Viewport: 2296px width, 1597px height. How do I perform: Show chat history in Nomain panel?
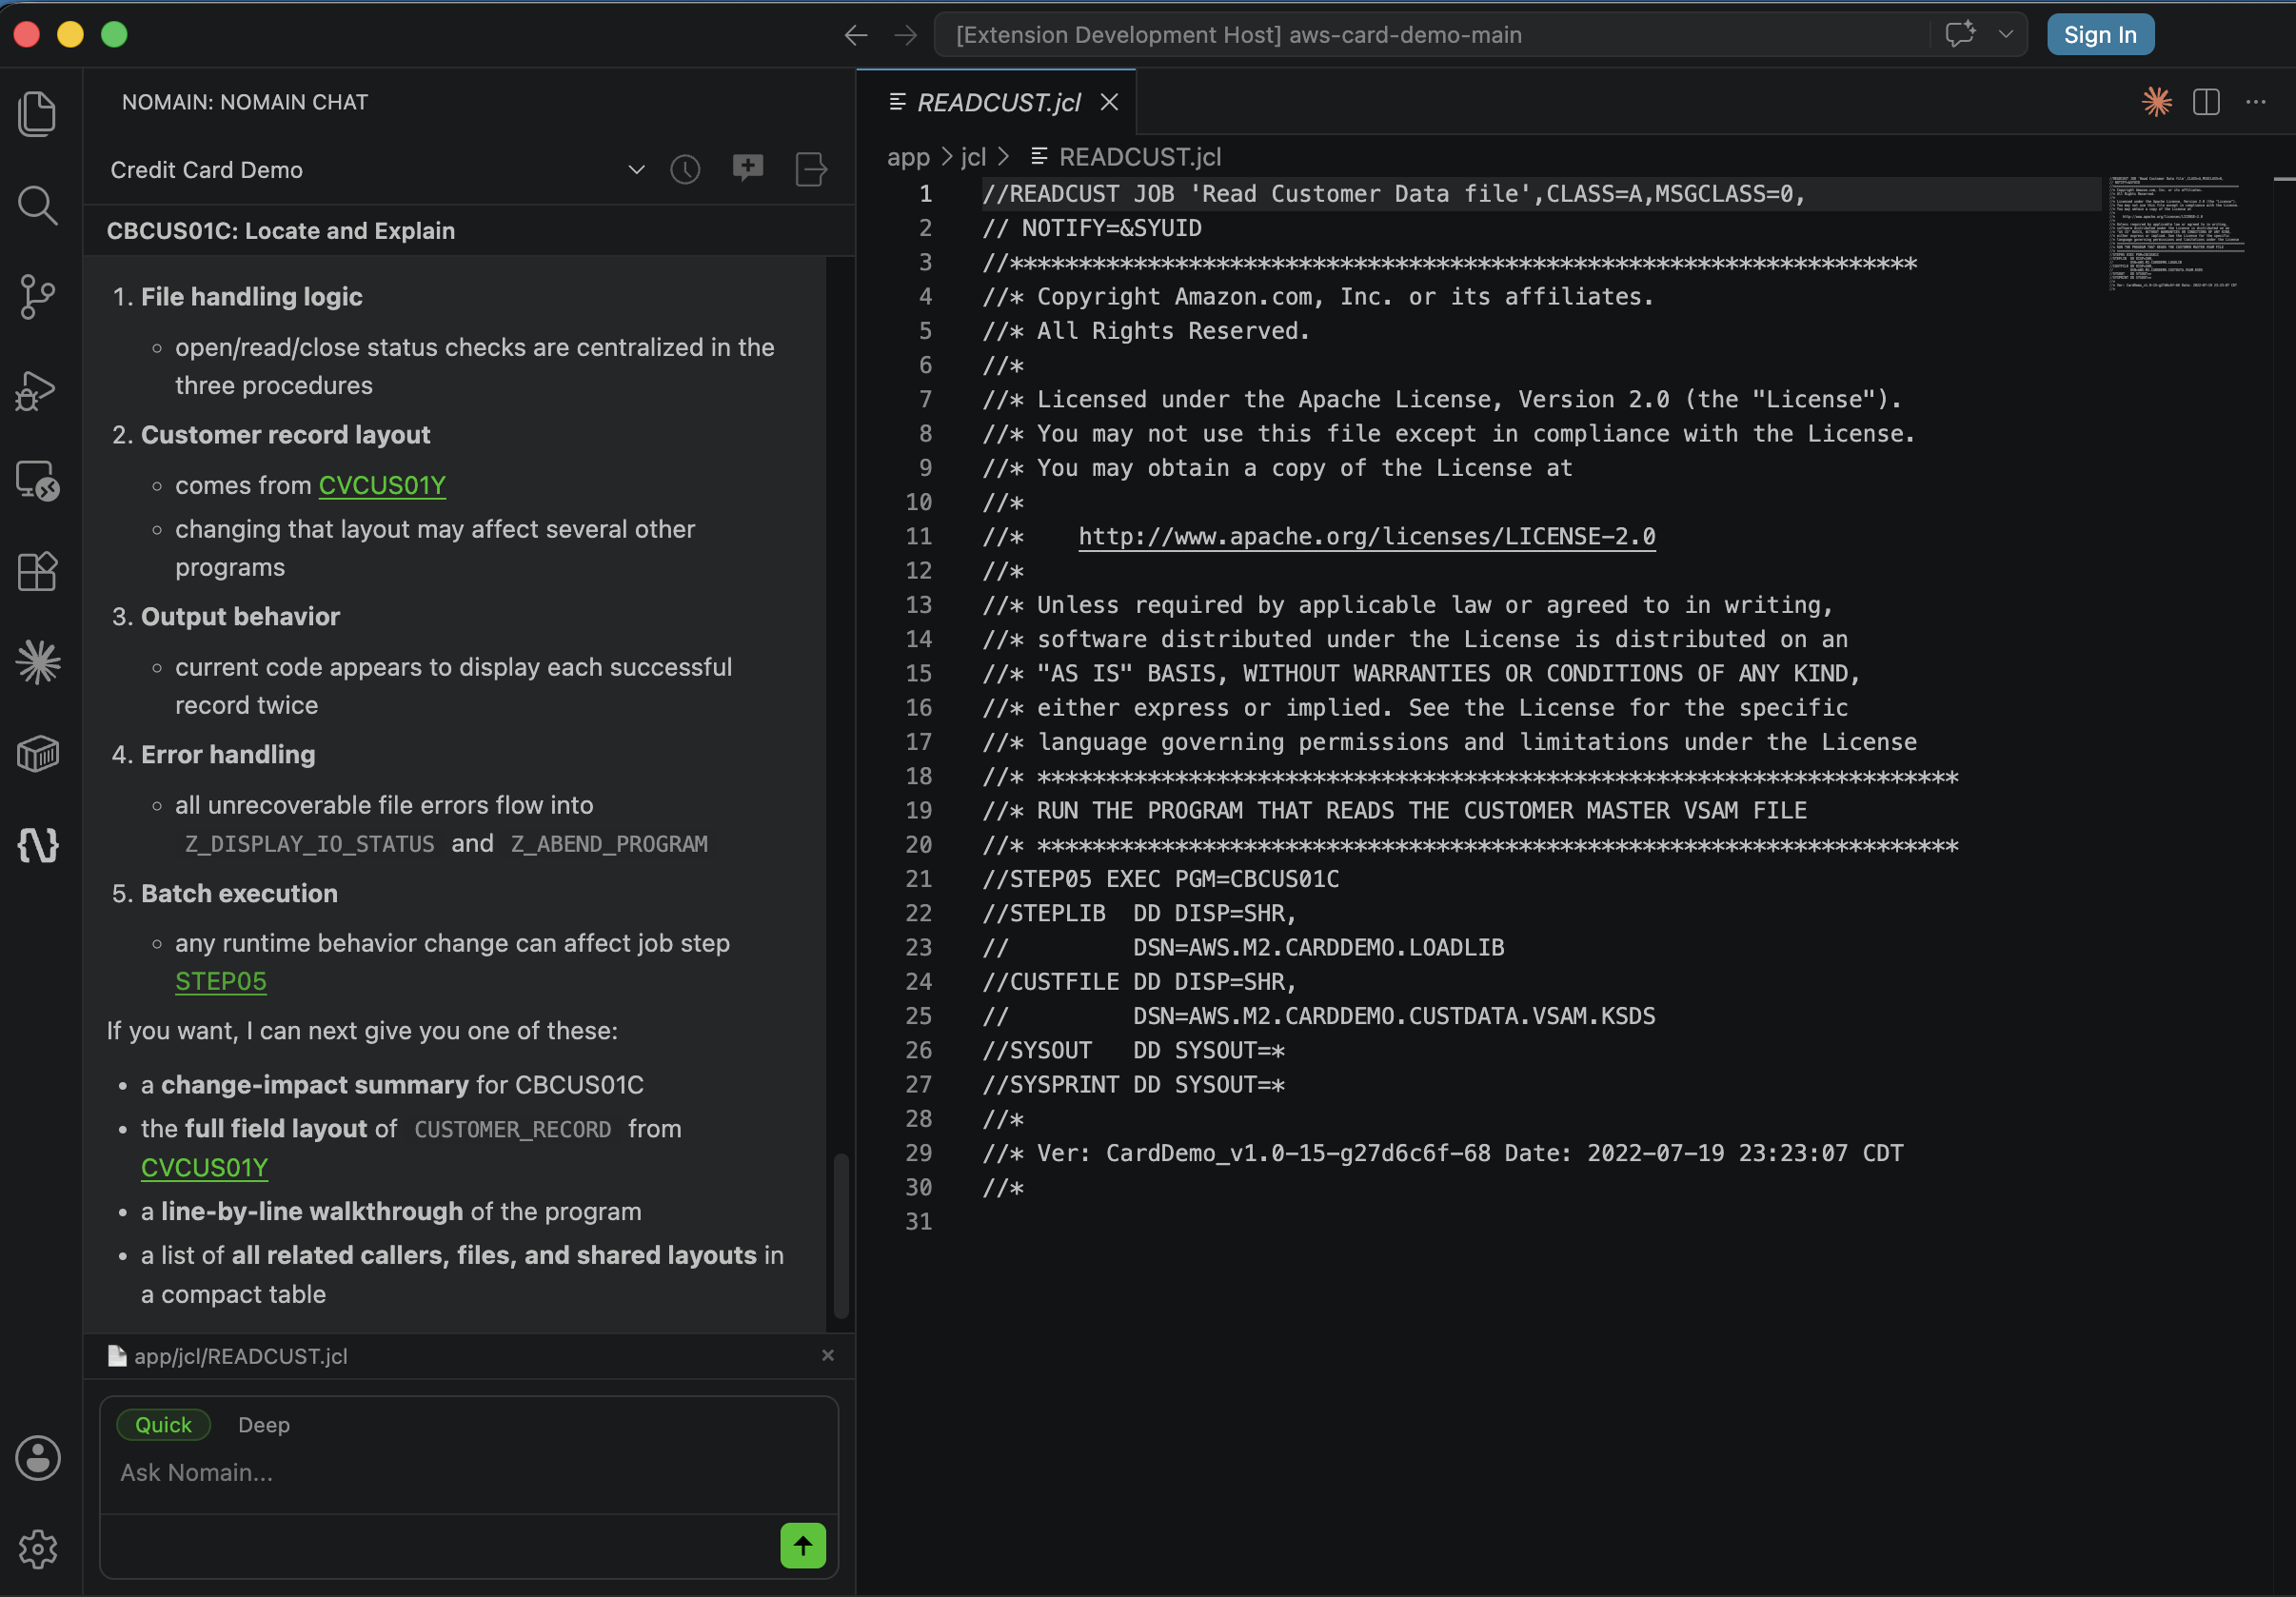(x=685, y=170)
